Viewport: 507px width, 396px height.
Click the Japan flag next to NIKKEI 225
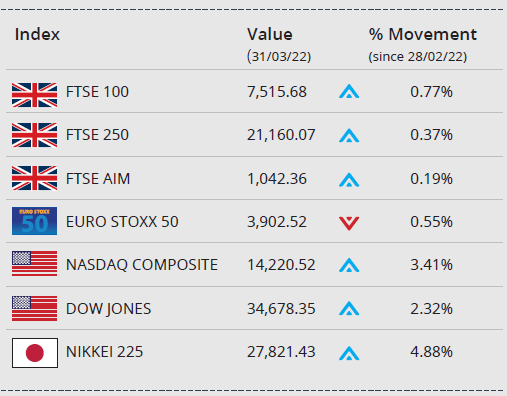35,353
